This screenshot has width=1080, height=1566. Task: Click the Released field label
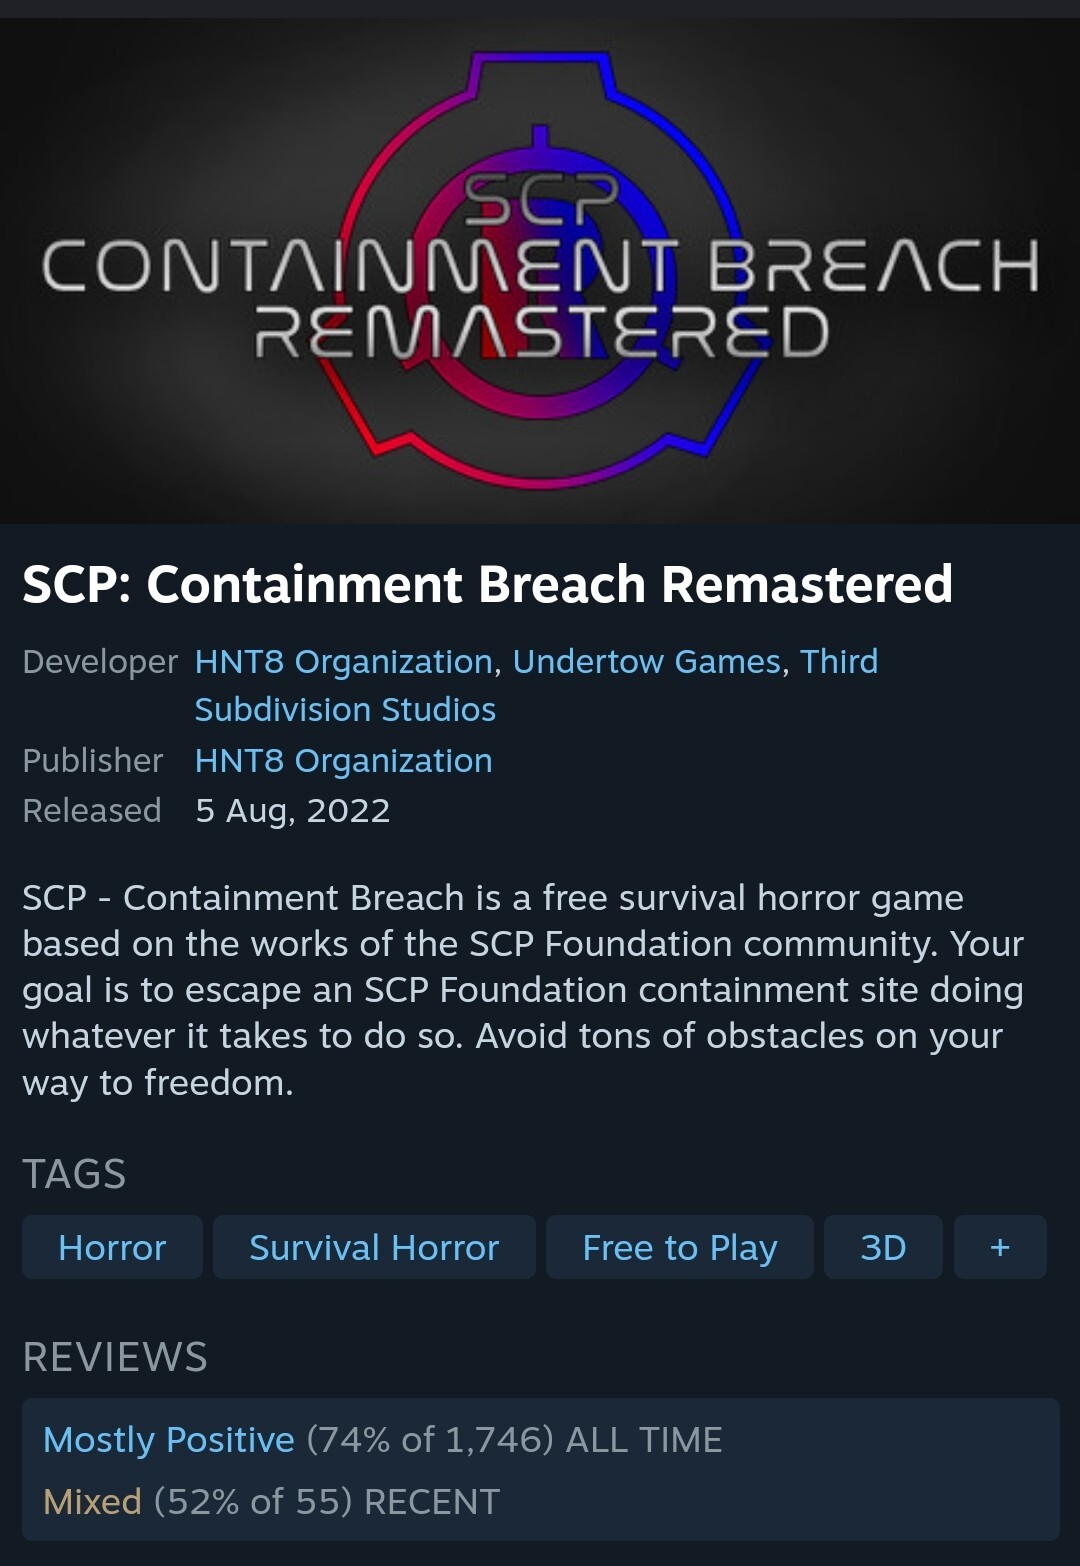(x=92, y=811)
